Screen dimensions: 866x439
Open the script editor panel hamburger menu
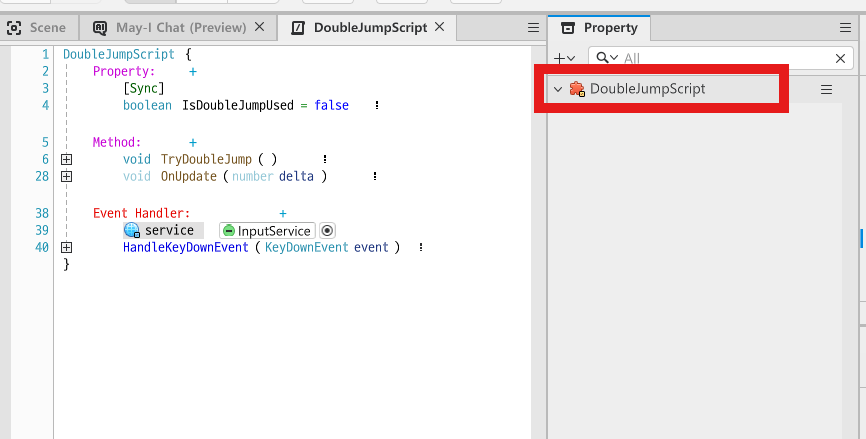(x=533, y=28)
